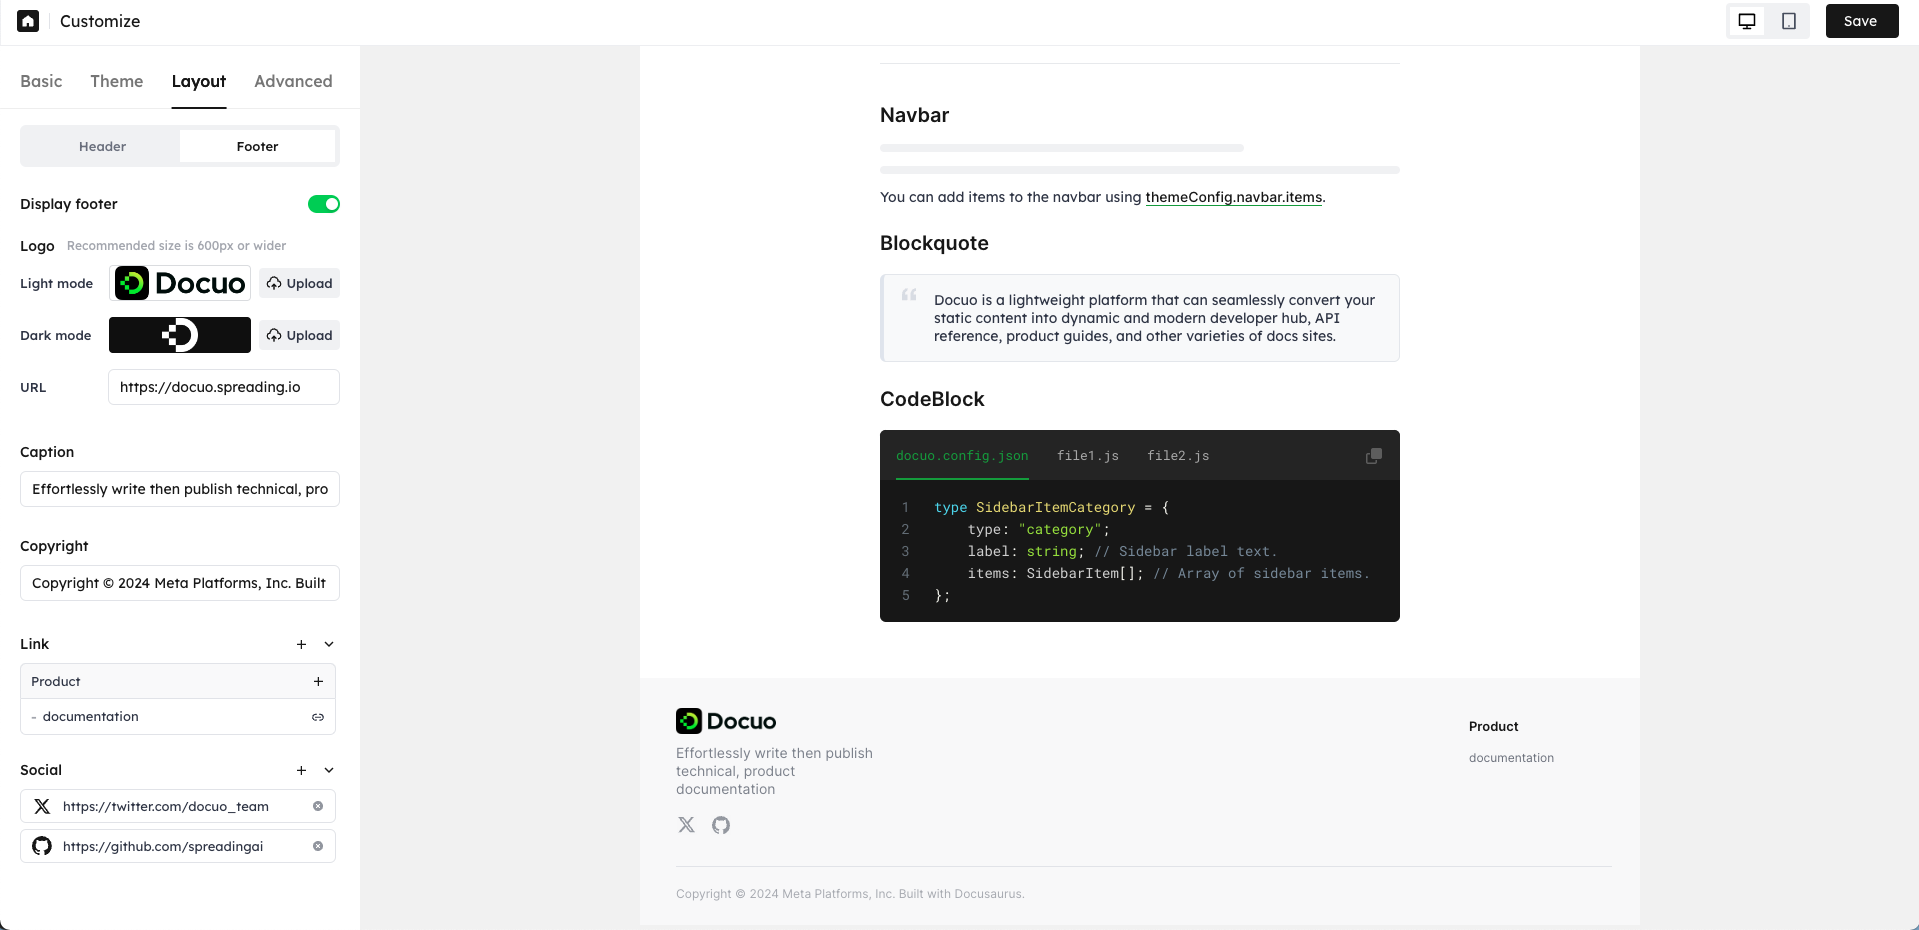Click the Copyright input field
Screen dimensions: 1919x930
point(180,583)
